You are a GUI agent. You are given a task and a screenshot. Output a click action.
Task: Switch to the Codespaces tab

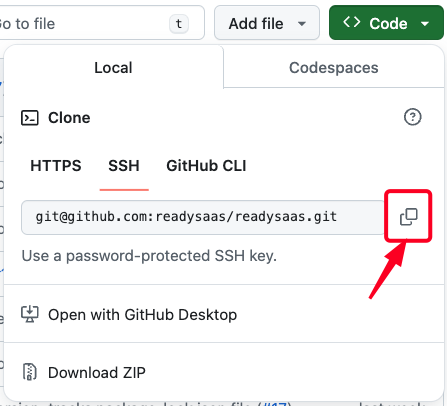[x=334, y=68]
